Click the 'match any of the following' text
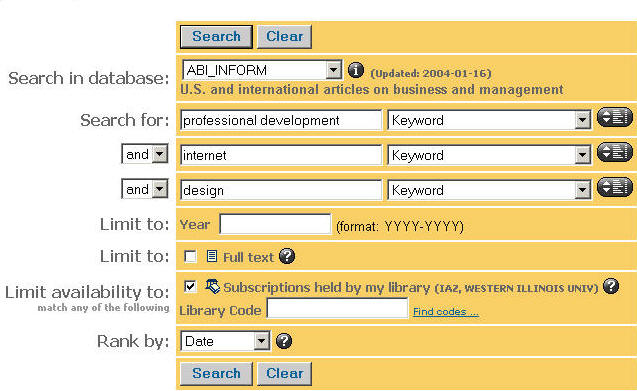Screen dimensions: 637x391 103,307
